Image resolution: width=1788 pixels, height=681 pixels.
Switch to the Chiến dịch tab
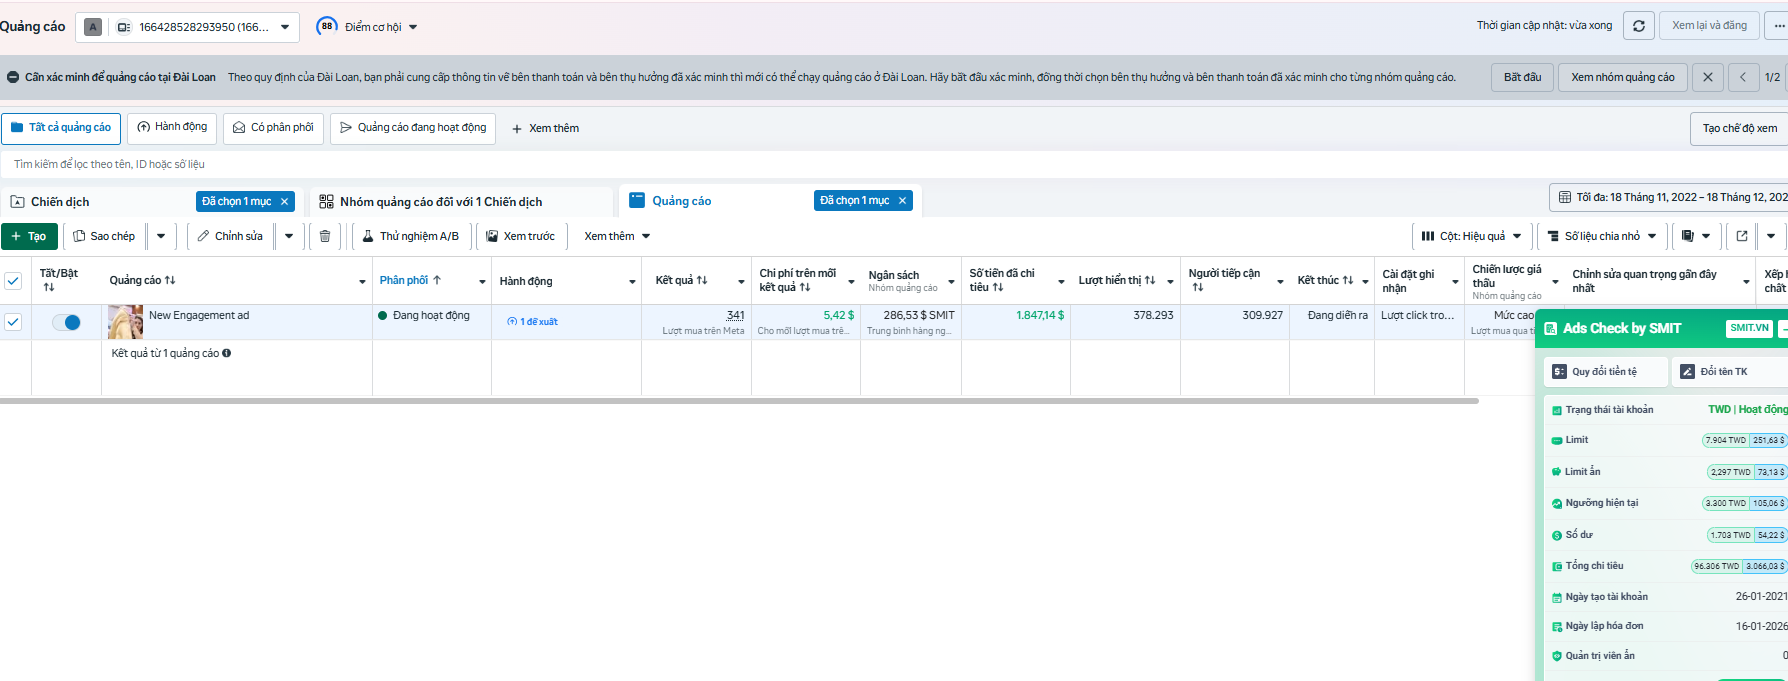point(60,202)
